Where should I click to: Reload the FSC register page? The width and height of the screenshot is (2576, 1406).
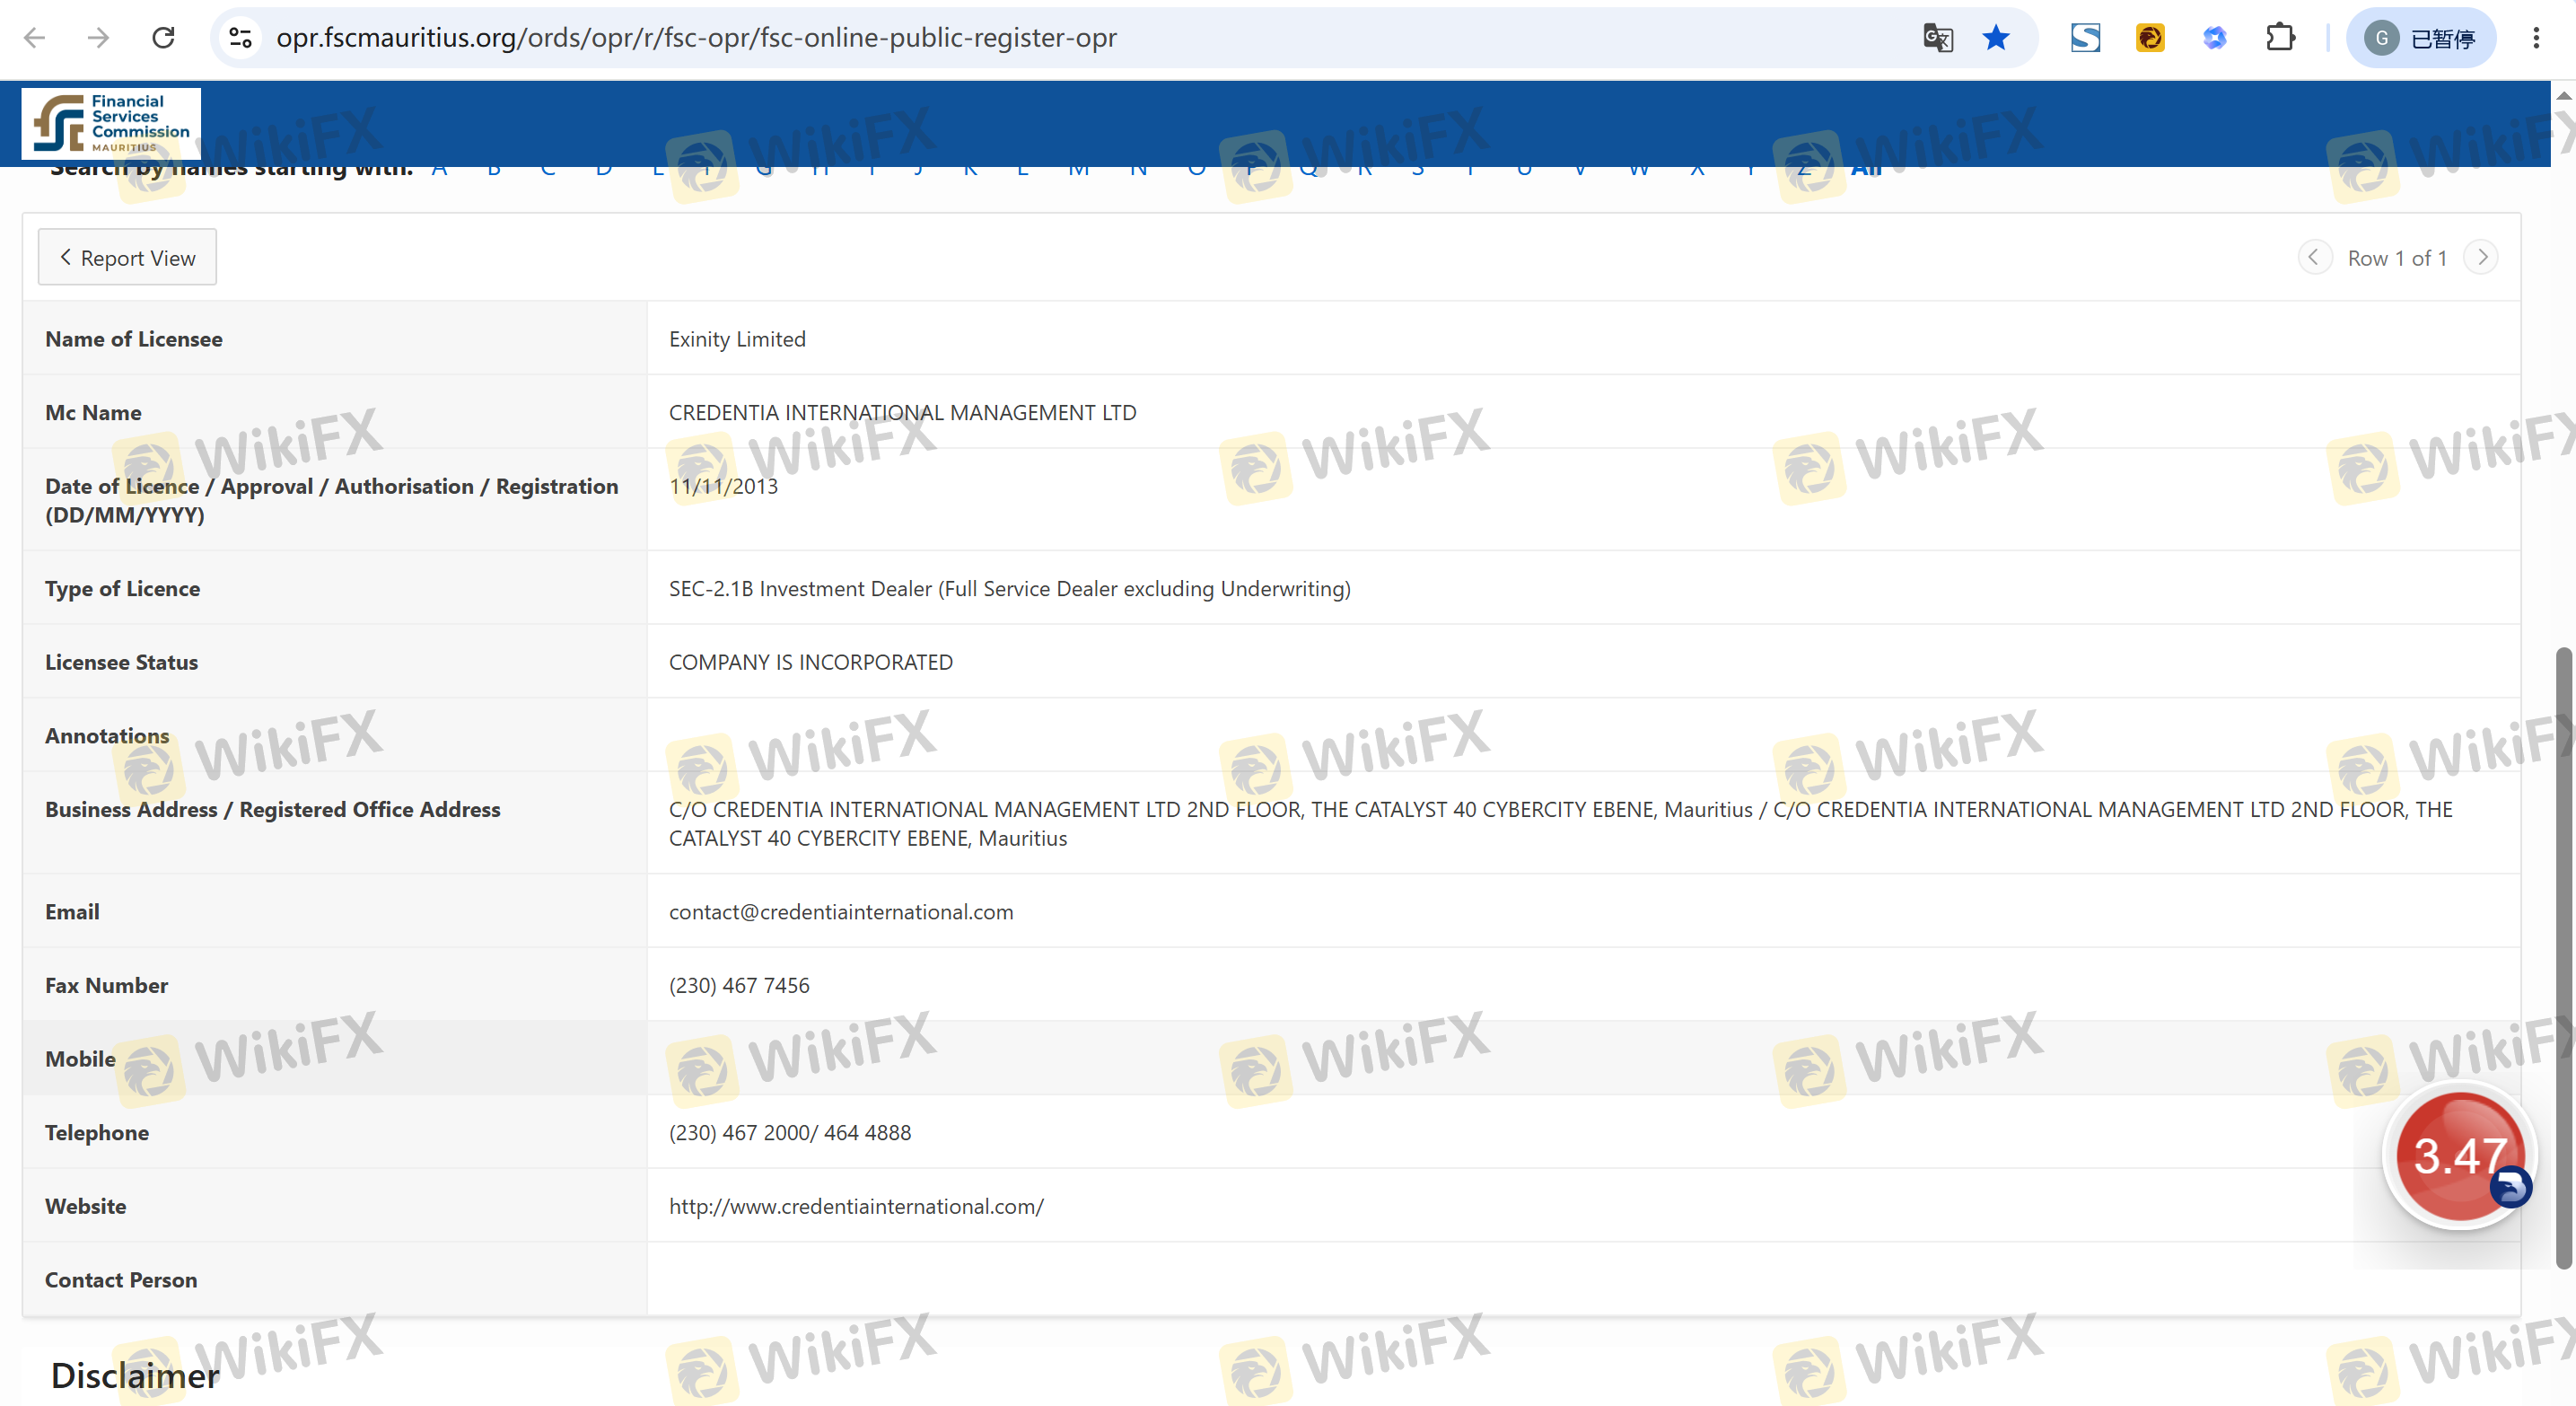click(x=163, y=38)
